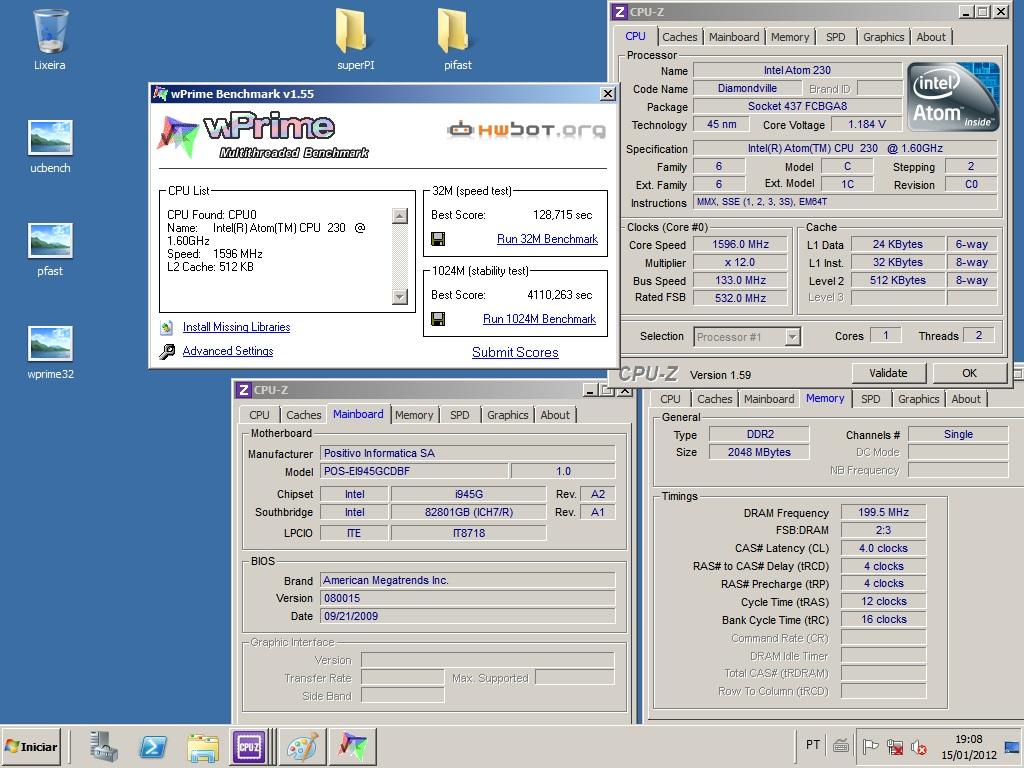1024x768 pixels.
Task: Switch to About tab in top CPU-Z window
Action: pyautogui.click(x=931, y=37)
